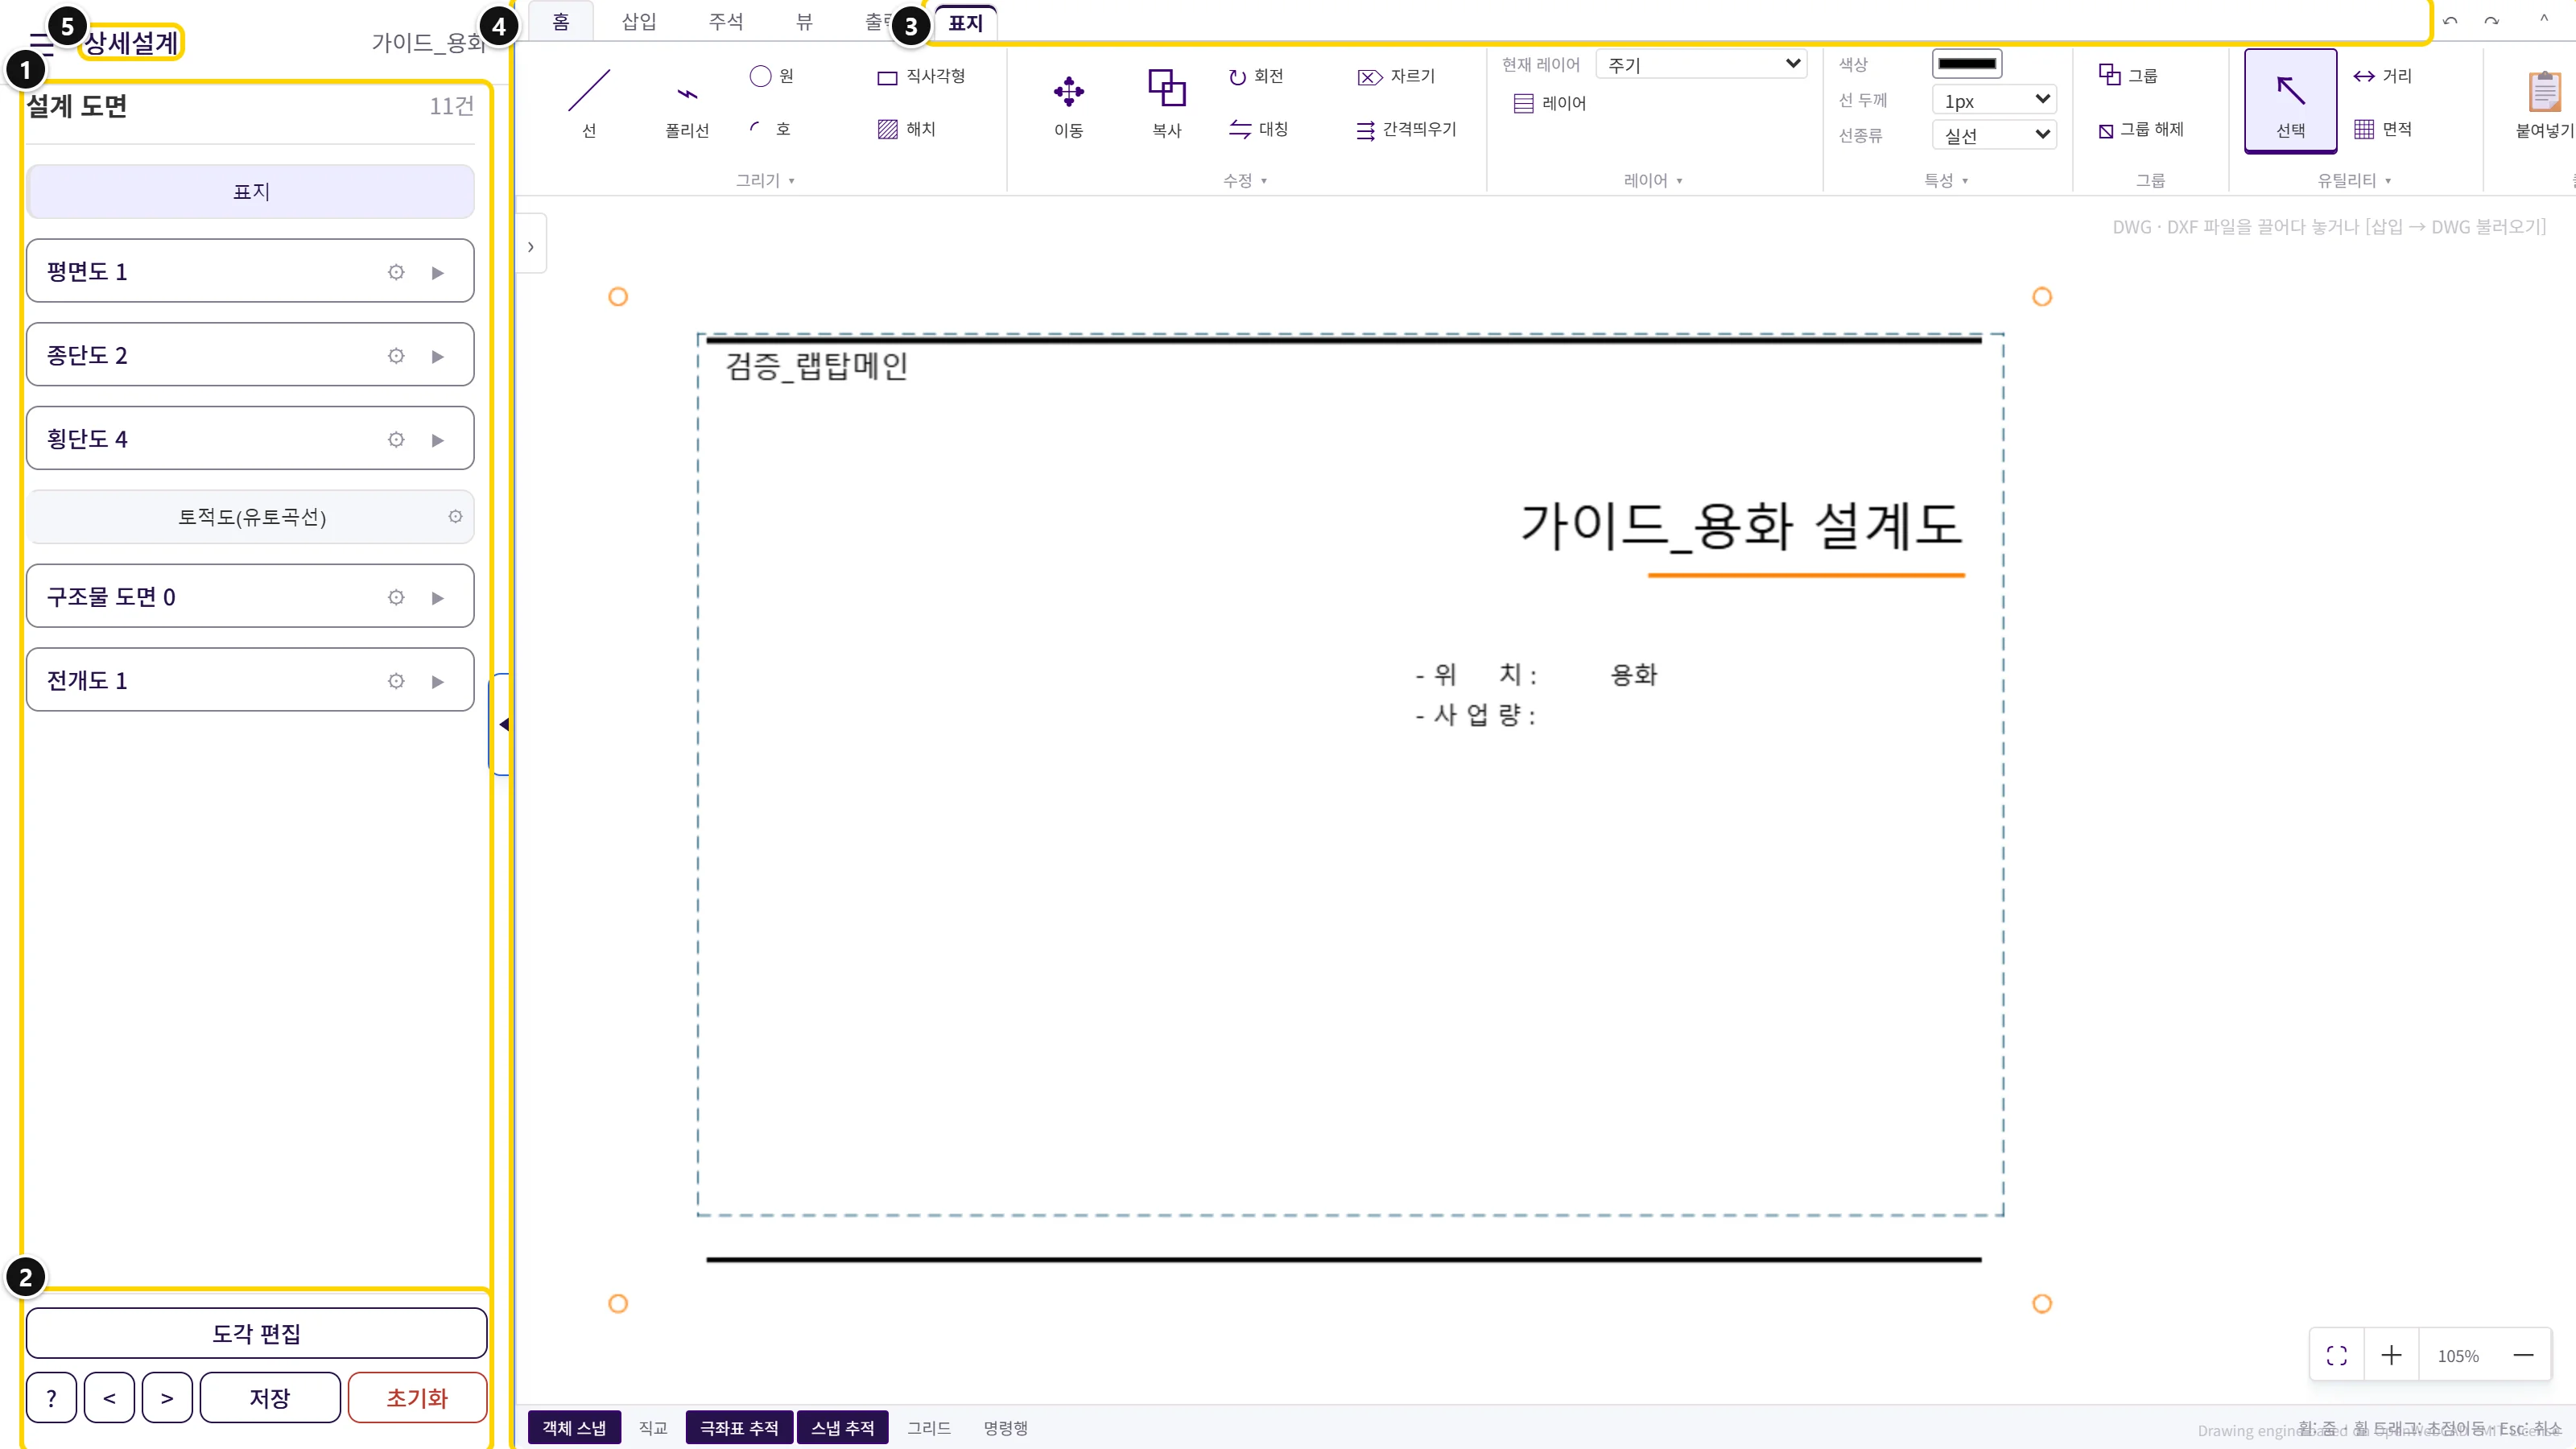Click the 붙여넣기 paste icon

click(x=2544, y=102)
